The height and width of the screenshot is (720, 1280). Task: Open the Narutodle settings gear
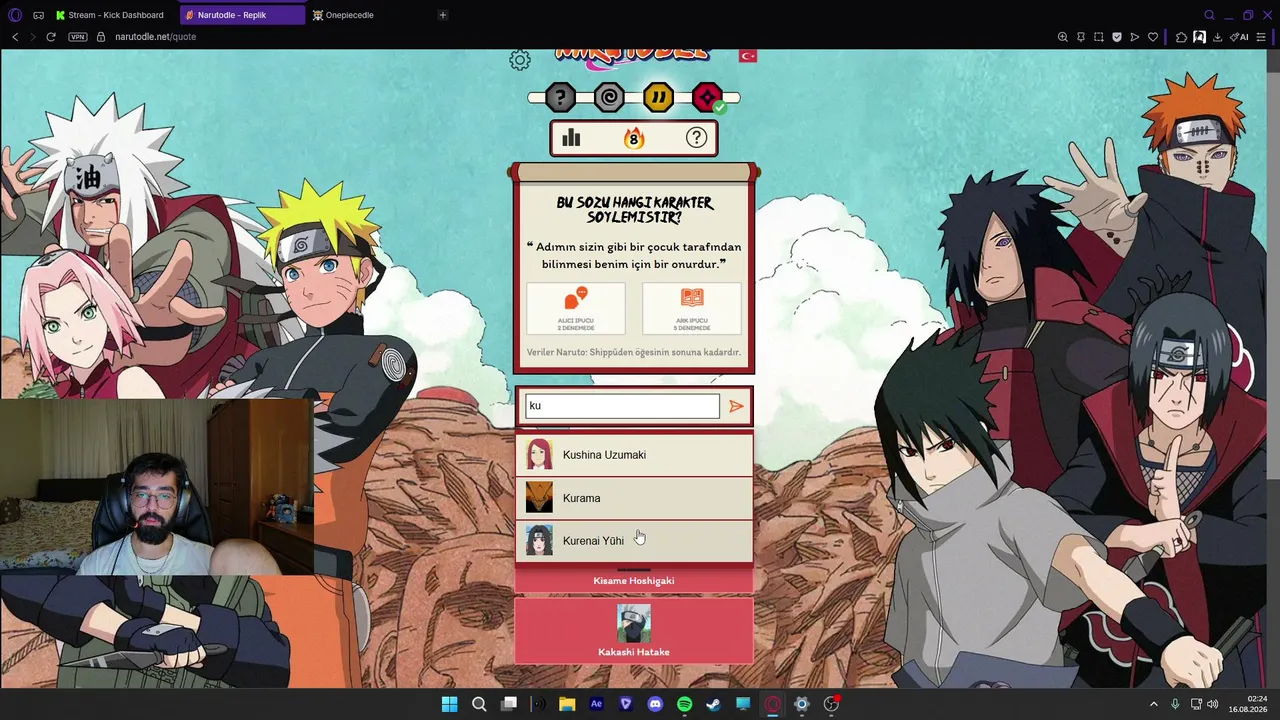point(520,60)
